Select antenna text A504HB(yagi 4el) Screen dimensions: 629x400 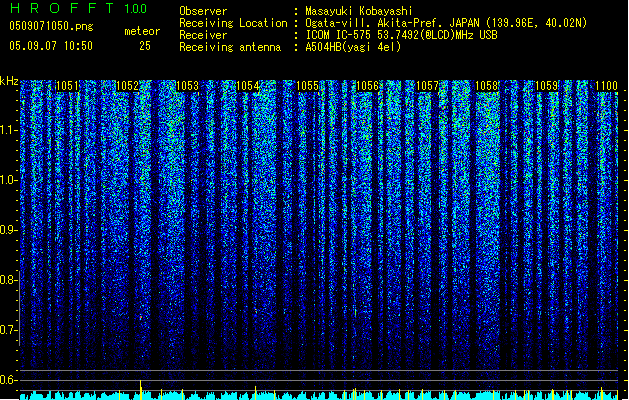(353, 47)
